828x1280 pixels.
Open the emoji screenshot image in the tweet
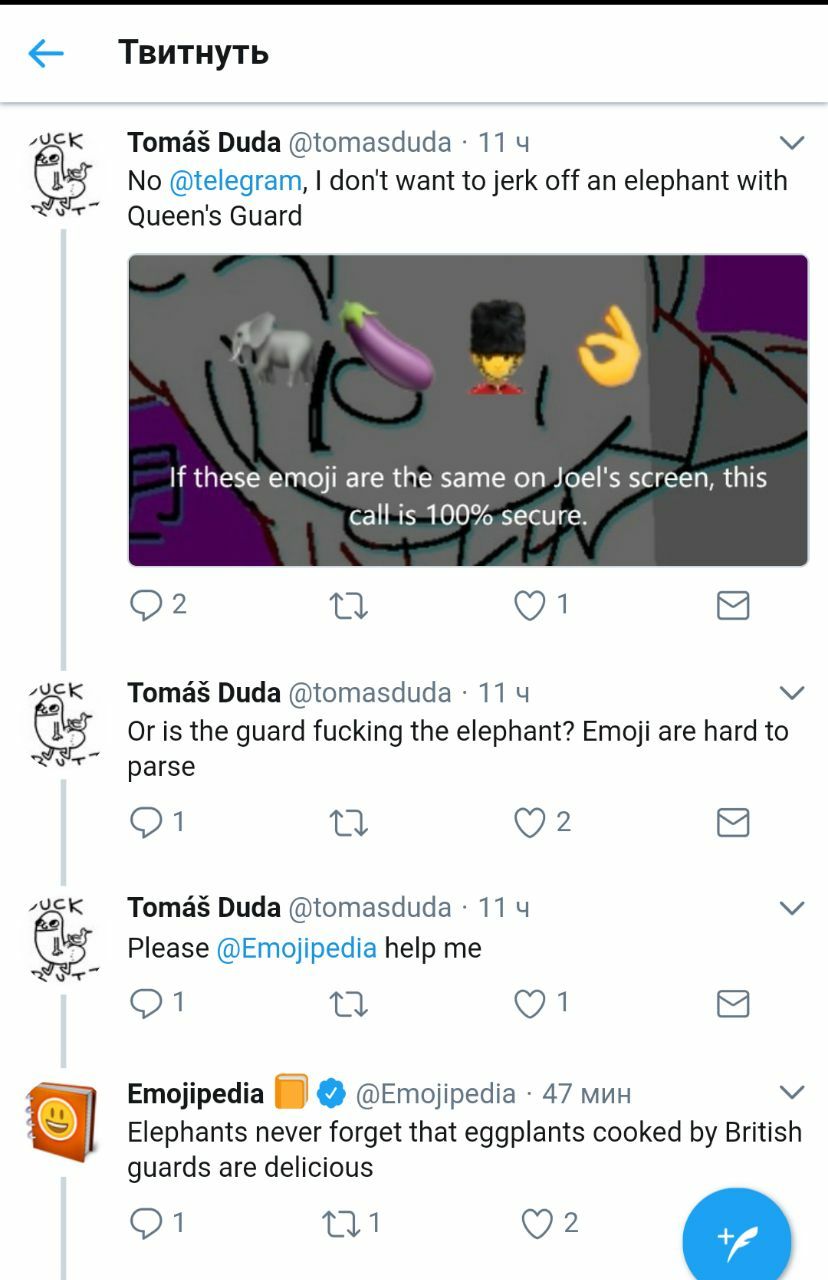[468, 410]
